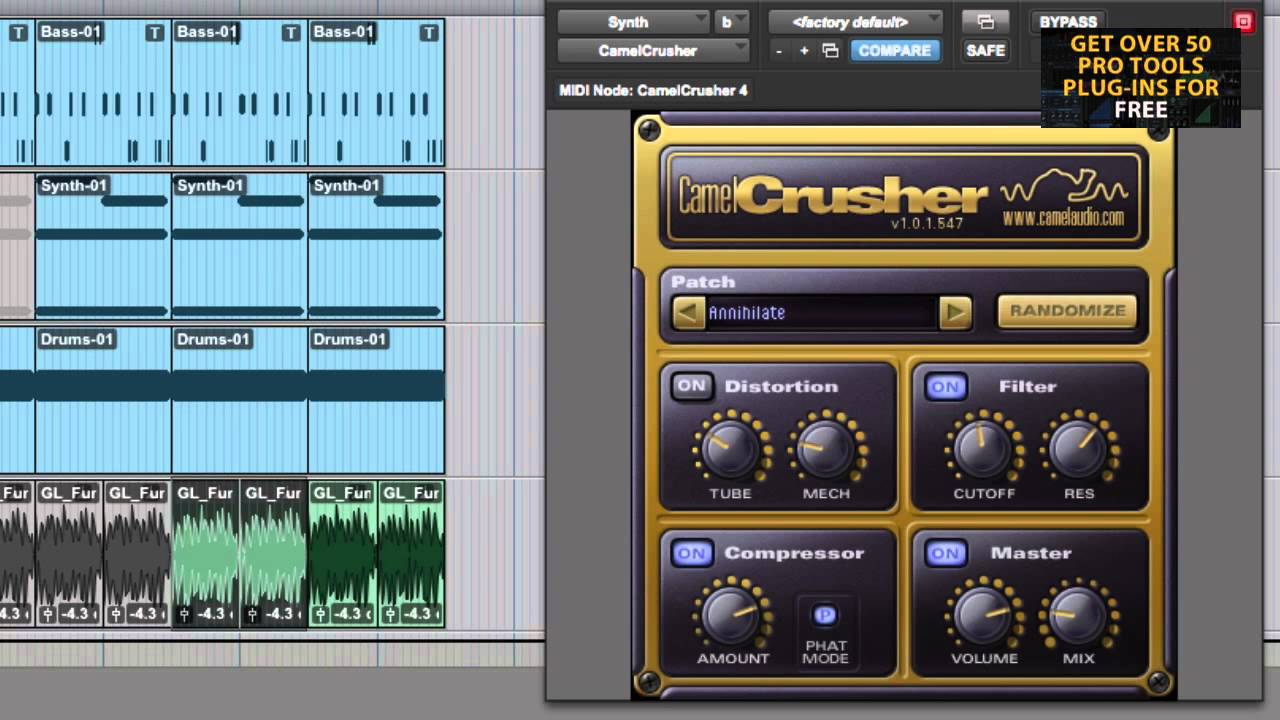
Task: Click the RANDOMIZE button
Action: (x=1067, y=311)
